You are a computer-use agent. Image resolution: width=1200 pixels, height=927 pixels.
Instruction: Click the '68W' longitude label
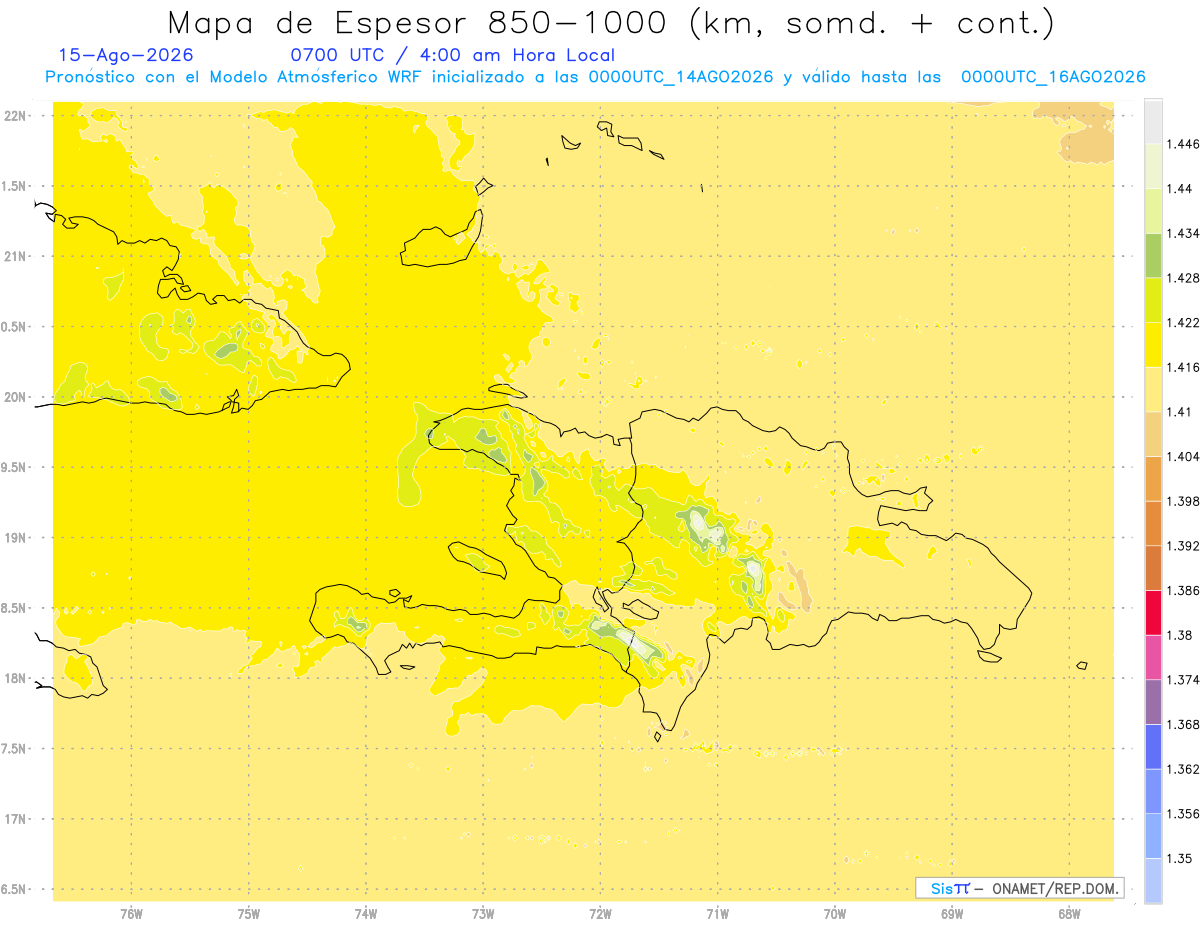pos(1069,913)
